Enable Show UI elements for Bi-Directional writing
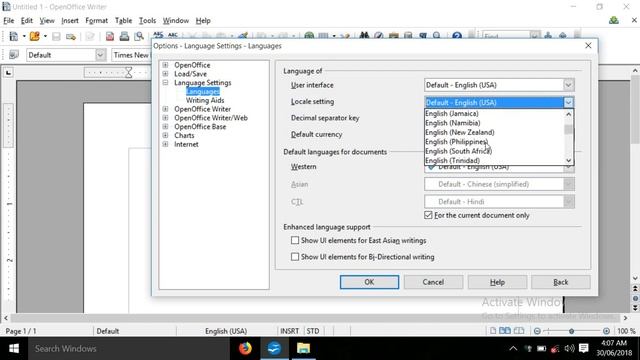 [295, 257]
